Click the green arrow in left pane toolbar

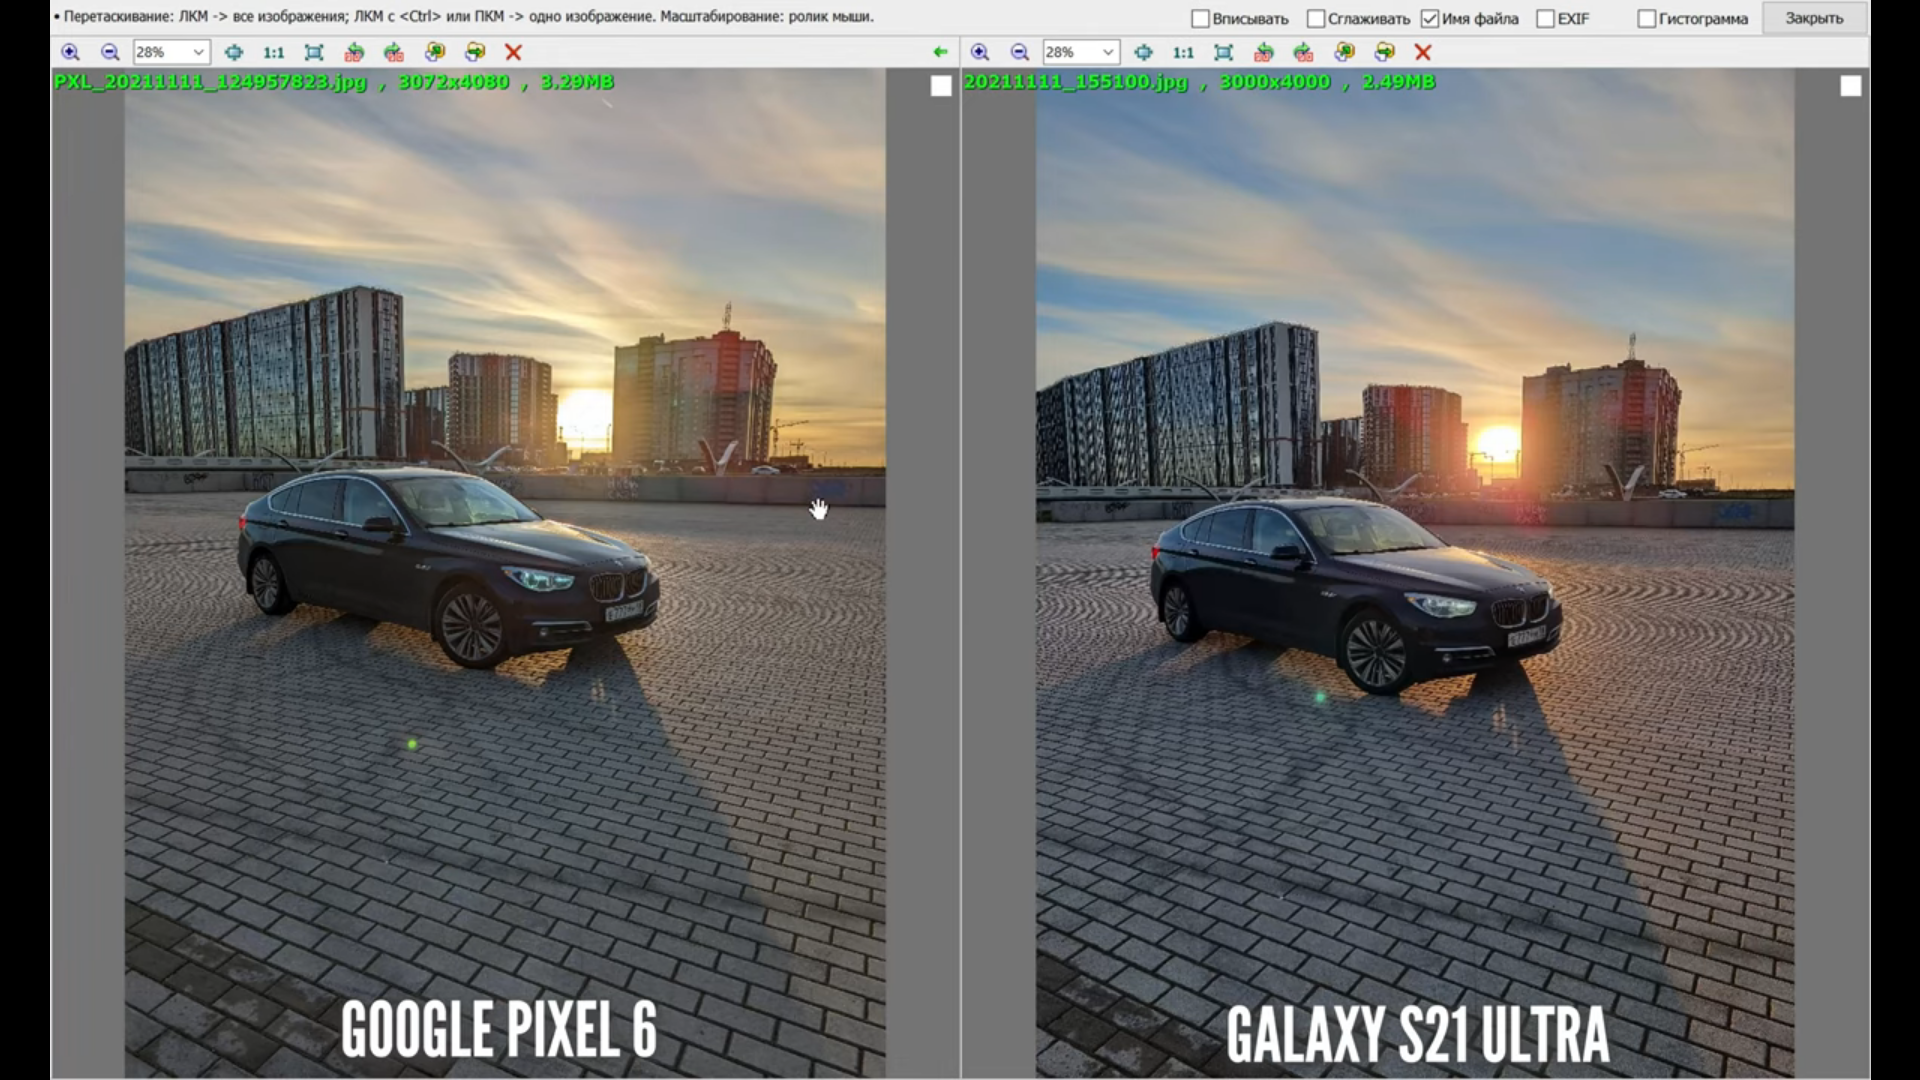tap(940, 52)
